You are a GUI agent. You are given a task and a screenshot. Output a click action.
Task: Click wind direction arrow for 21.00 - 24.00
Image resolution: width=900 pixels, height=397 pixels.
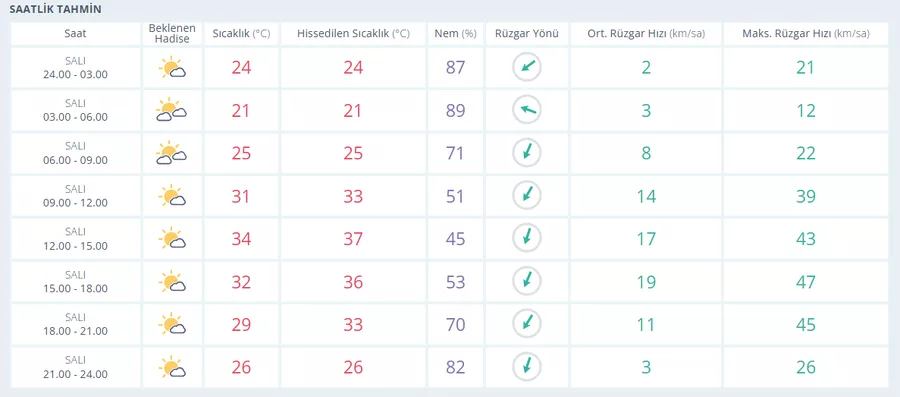point(527,367)
